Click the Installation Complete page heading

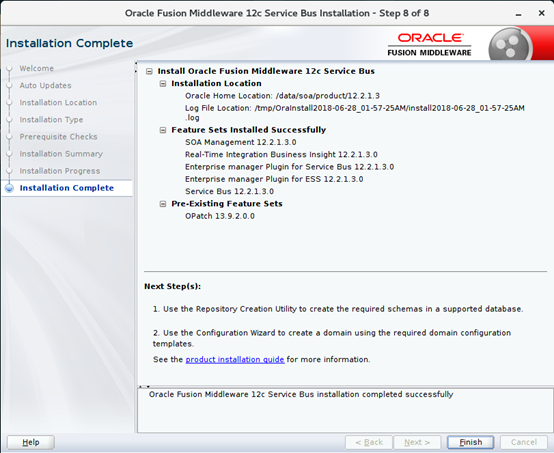click(x=70, y=43)
